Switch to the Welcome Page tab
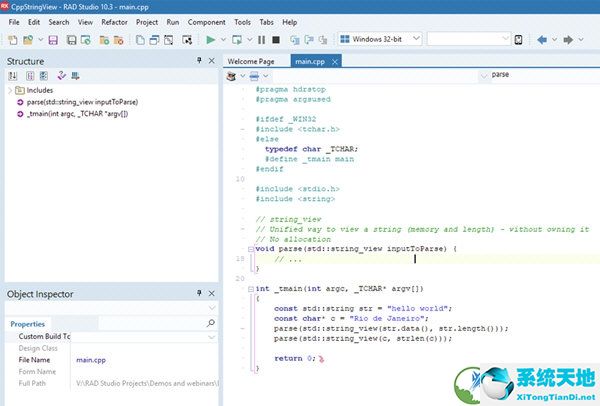The height and width of the screenshot is (406, 600). [x=251, y=61]
